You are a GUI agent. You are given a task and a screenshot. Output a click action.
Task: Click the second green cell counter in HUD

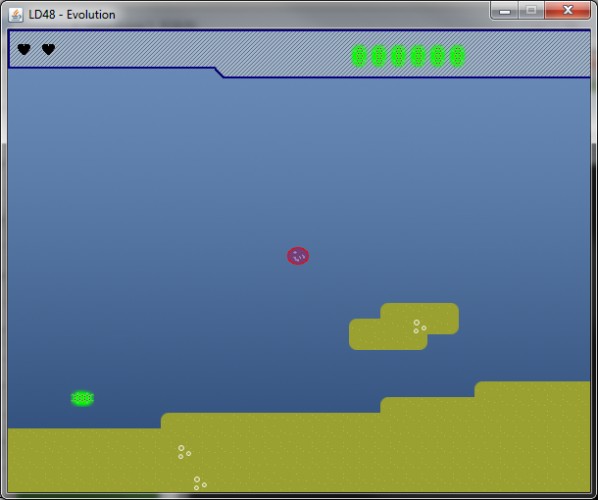point(379,56)
